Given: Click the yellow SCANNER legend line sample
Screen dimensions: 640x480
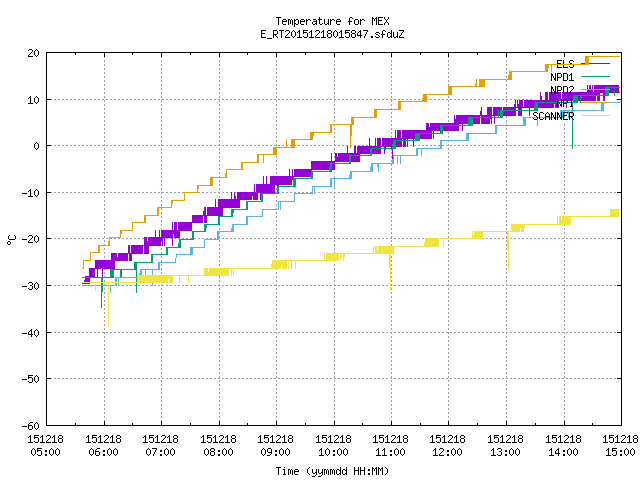Looking at the screenshot, I should [x=595, y=116].
